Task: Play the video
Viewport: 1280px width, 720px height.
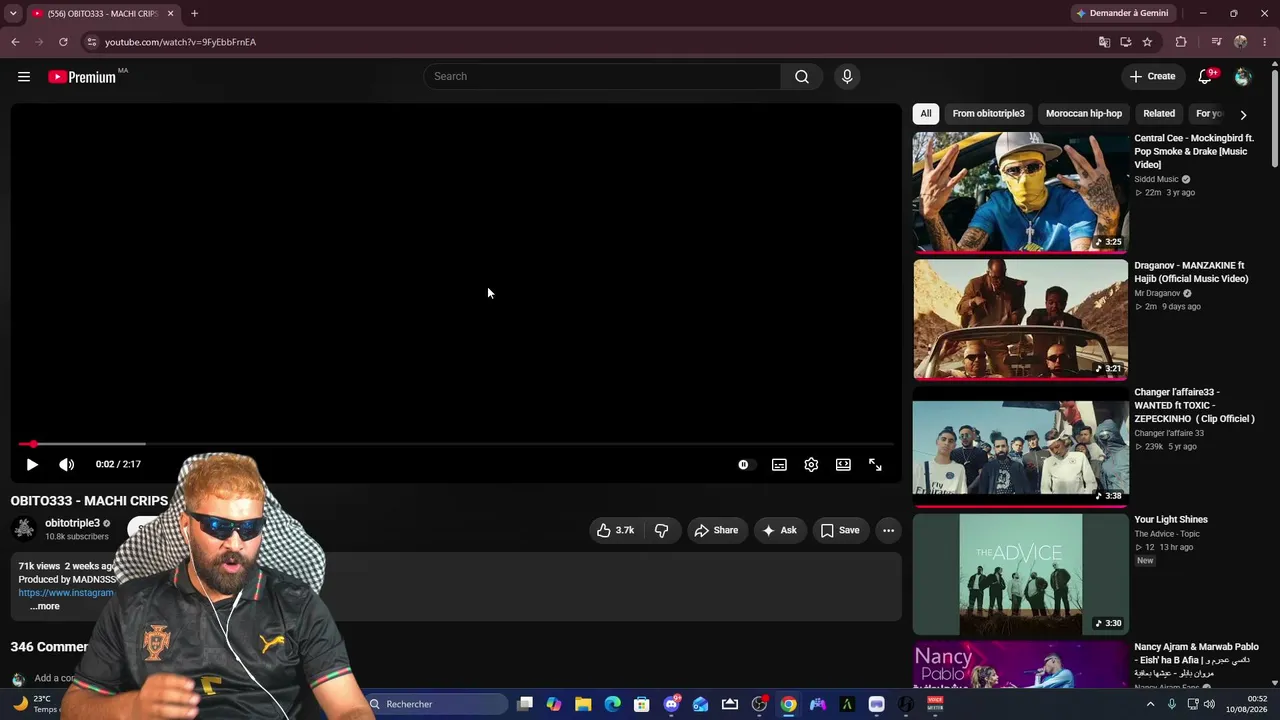Action: pos(32,465)
